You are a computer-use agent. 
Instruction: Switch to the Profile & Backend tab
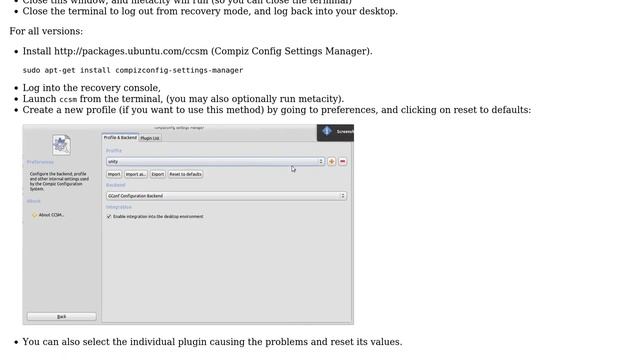click(120, 138)
